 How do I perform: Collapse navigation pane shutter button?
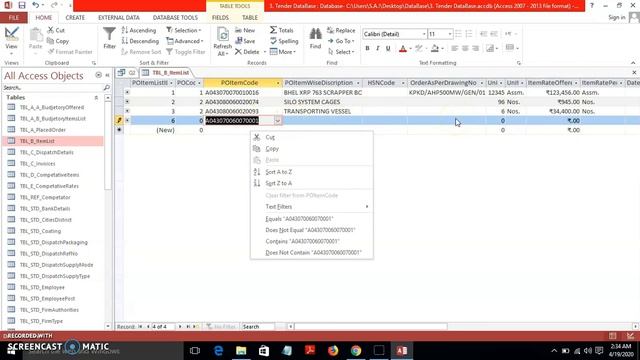(x=107, y=76)
